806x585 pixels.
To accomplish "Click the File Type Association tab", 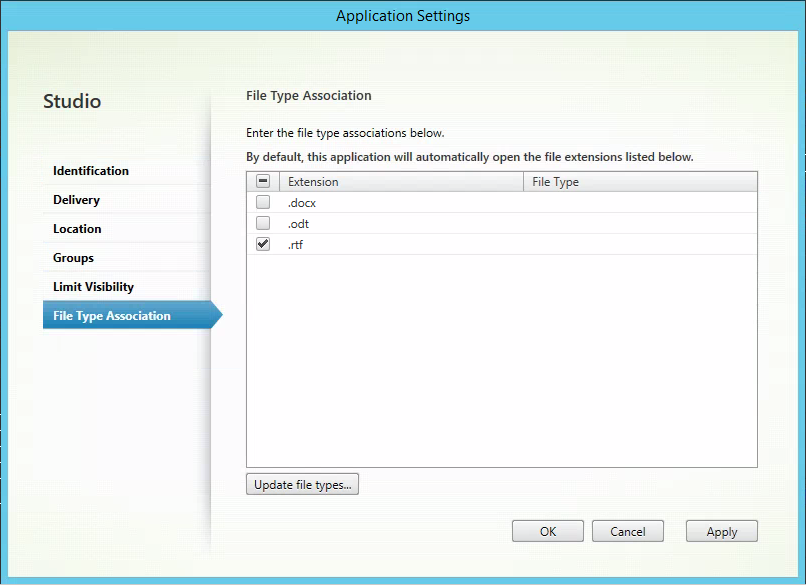I will click(112, 316).
